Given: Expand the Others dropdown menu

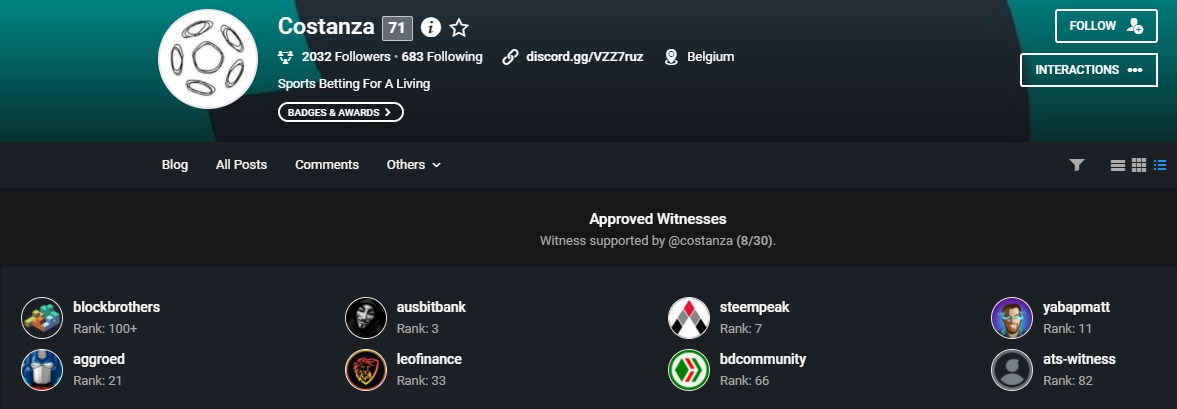Looking at the screenshot, I should coord(414,164).
